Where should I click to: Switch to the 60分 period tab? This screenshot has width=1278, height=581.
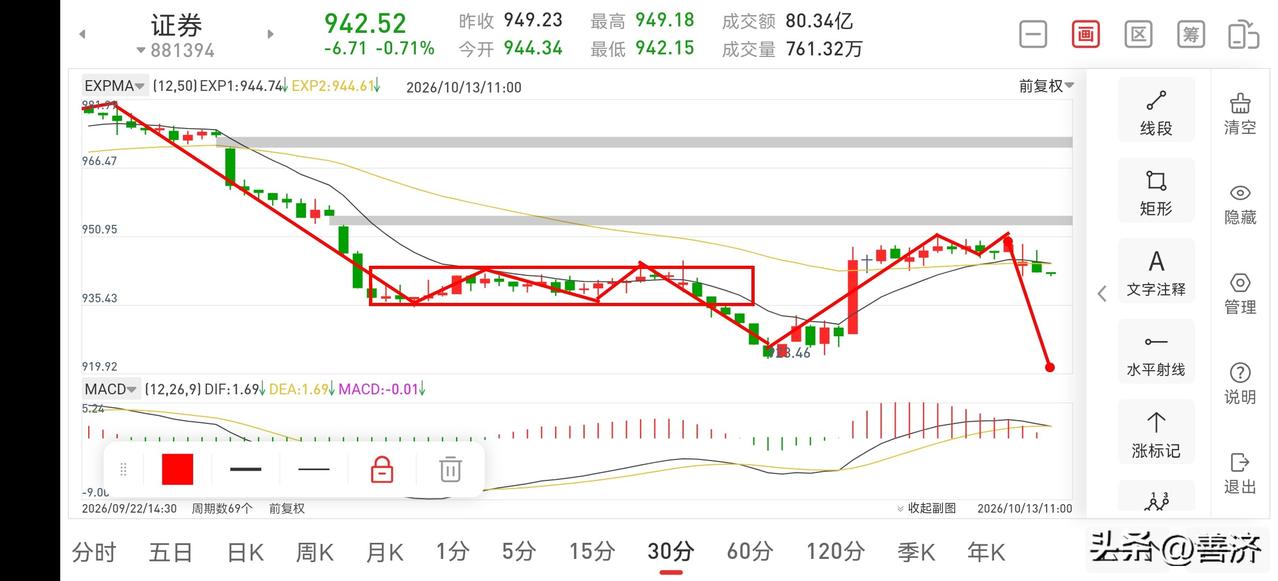click(750, 551)
